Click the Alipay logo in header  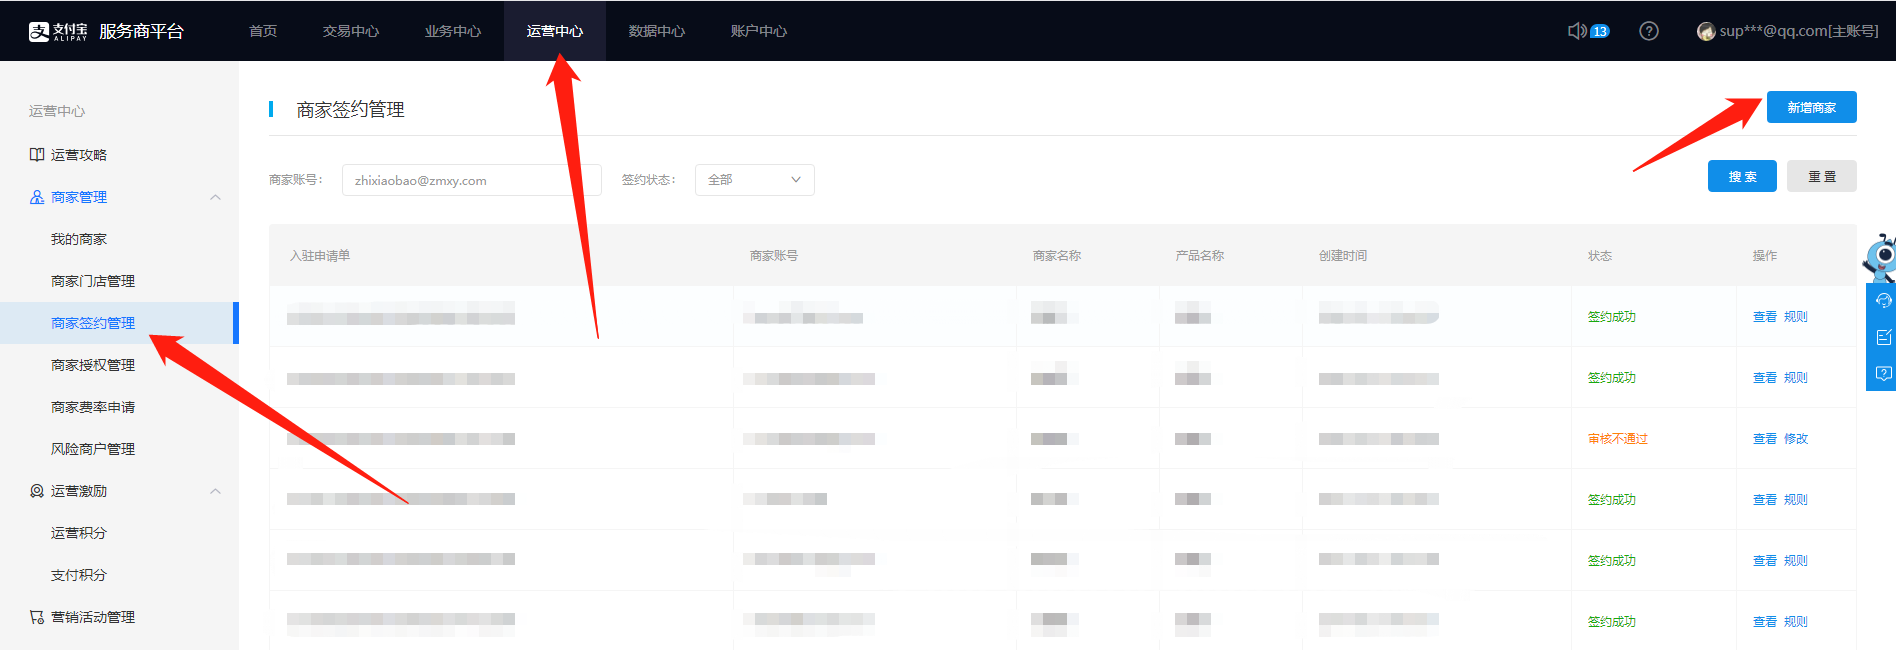coord(58,31)
